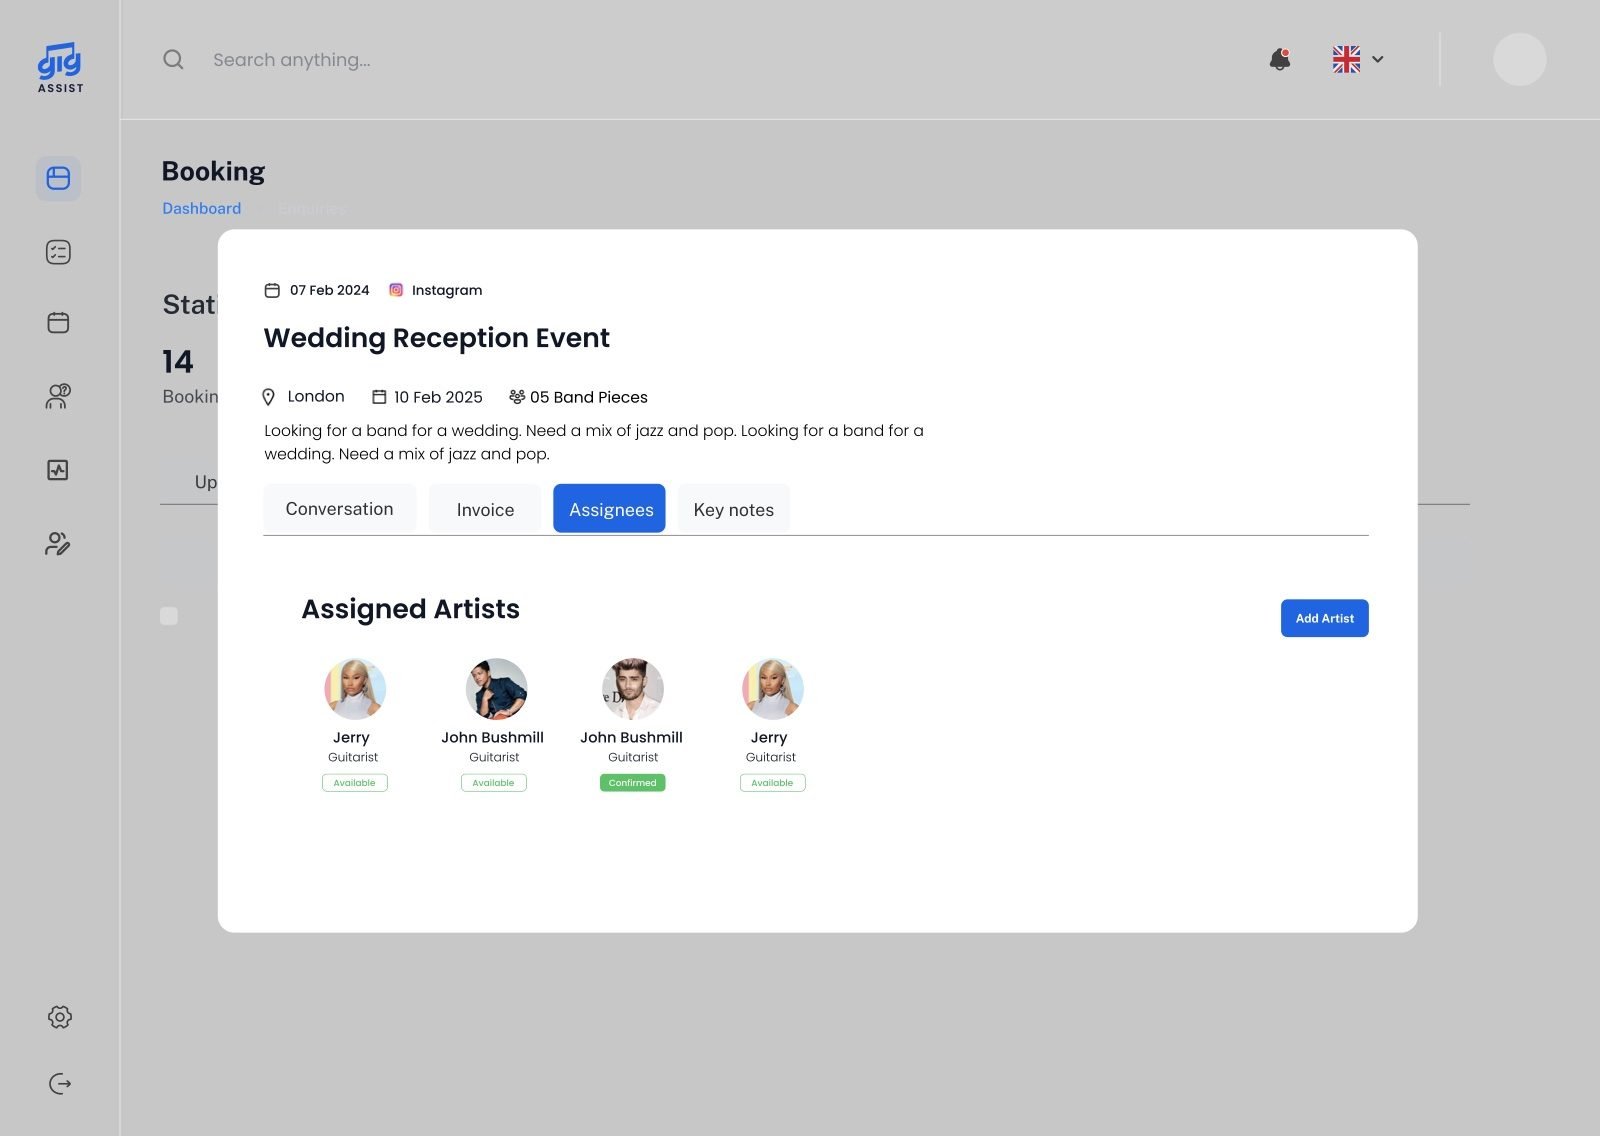Open the checklist tasks sidebar icon
The image size is (1600, 1136).
click(58, 252)
